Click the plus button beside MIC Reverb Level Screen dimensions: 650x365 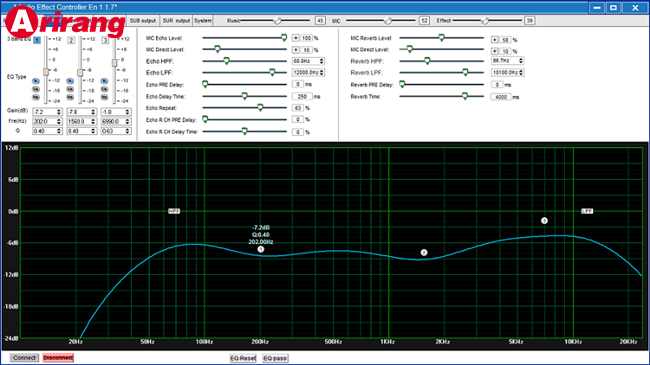495,40
